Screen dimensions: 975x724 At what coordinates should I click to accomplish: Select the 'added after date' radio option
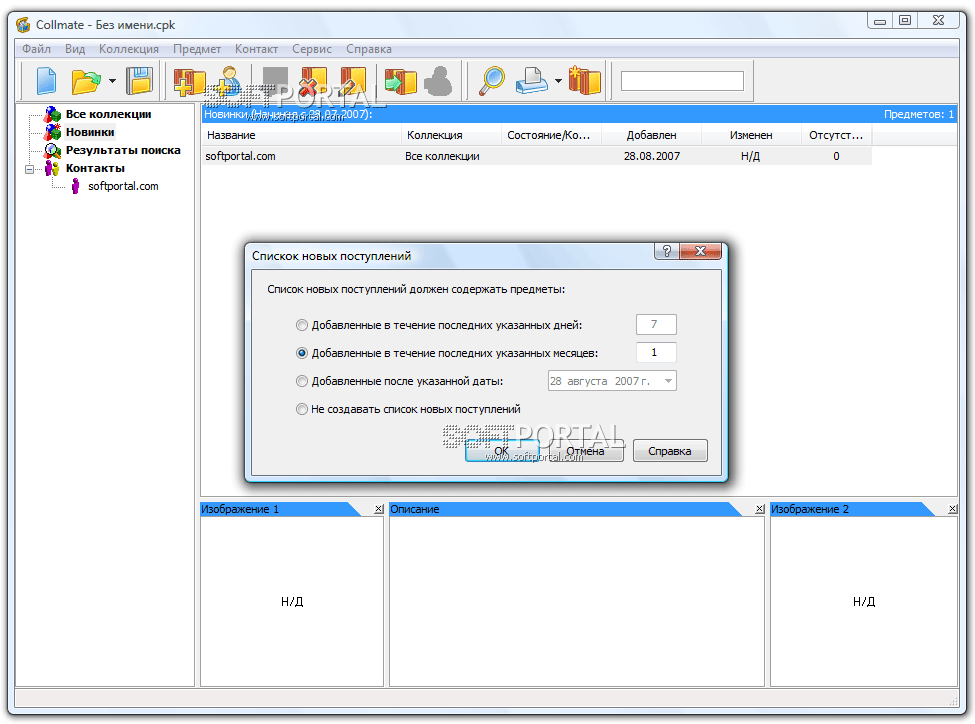click(302, 381)
